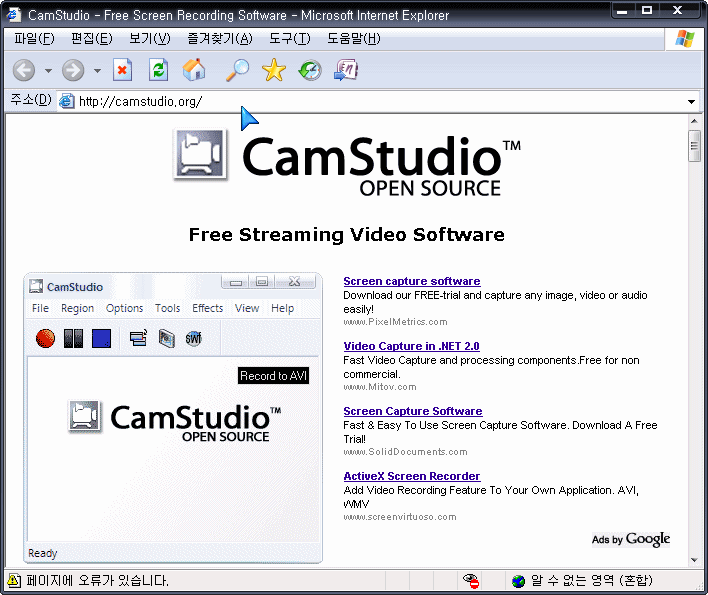This screenshot has height=595, width=708.
Task: Click the IE icon in the title bar
Action: pos(14,15)
